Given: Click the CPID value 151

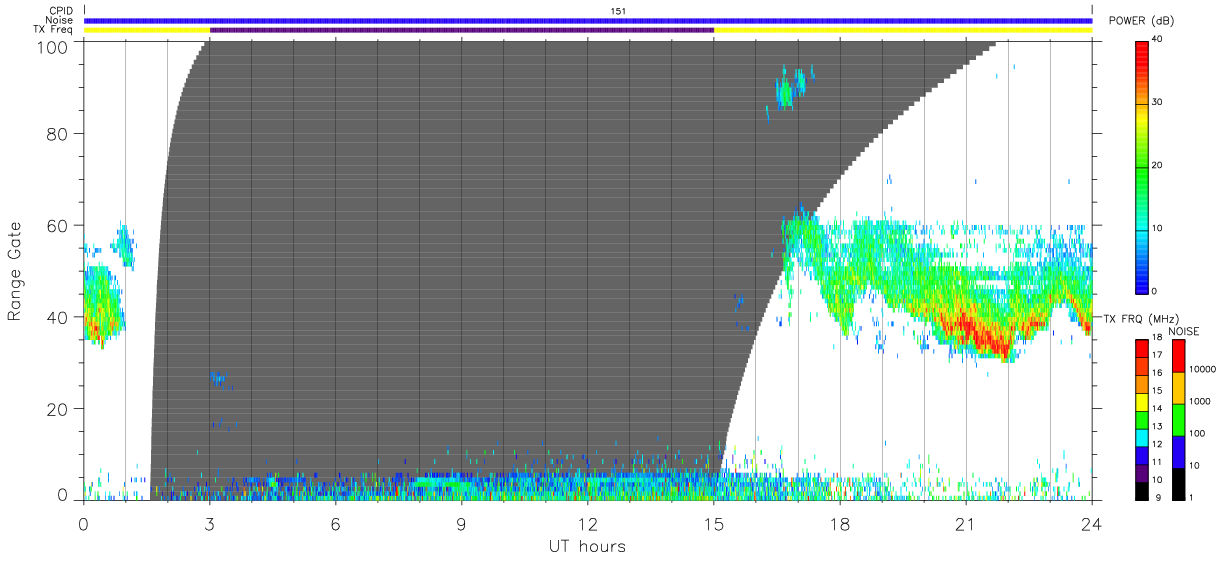Looking at the screenshot, I should tap(618, 11).
